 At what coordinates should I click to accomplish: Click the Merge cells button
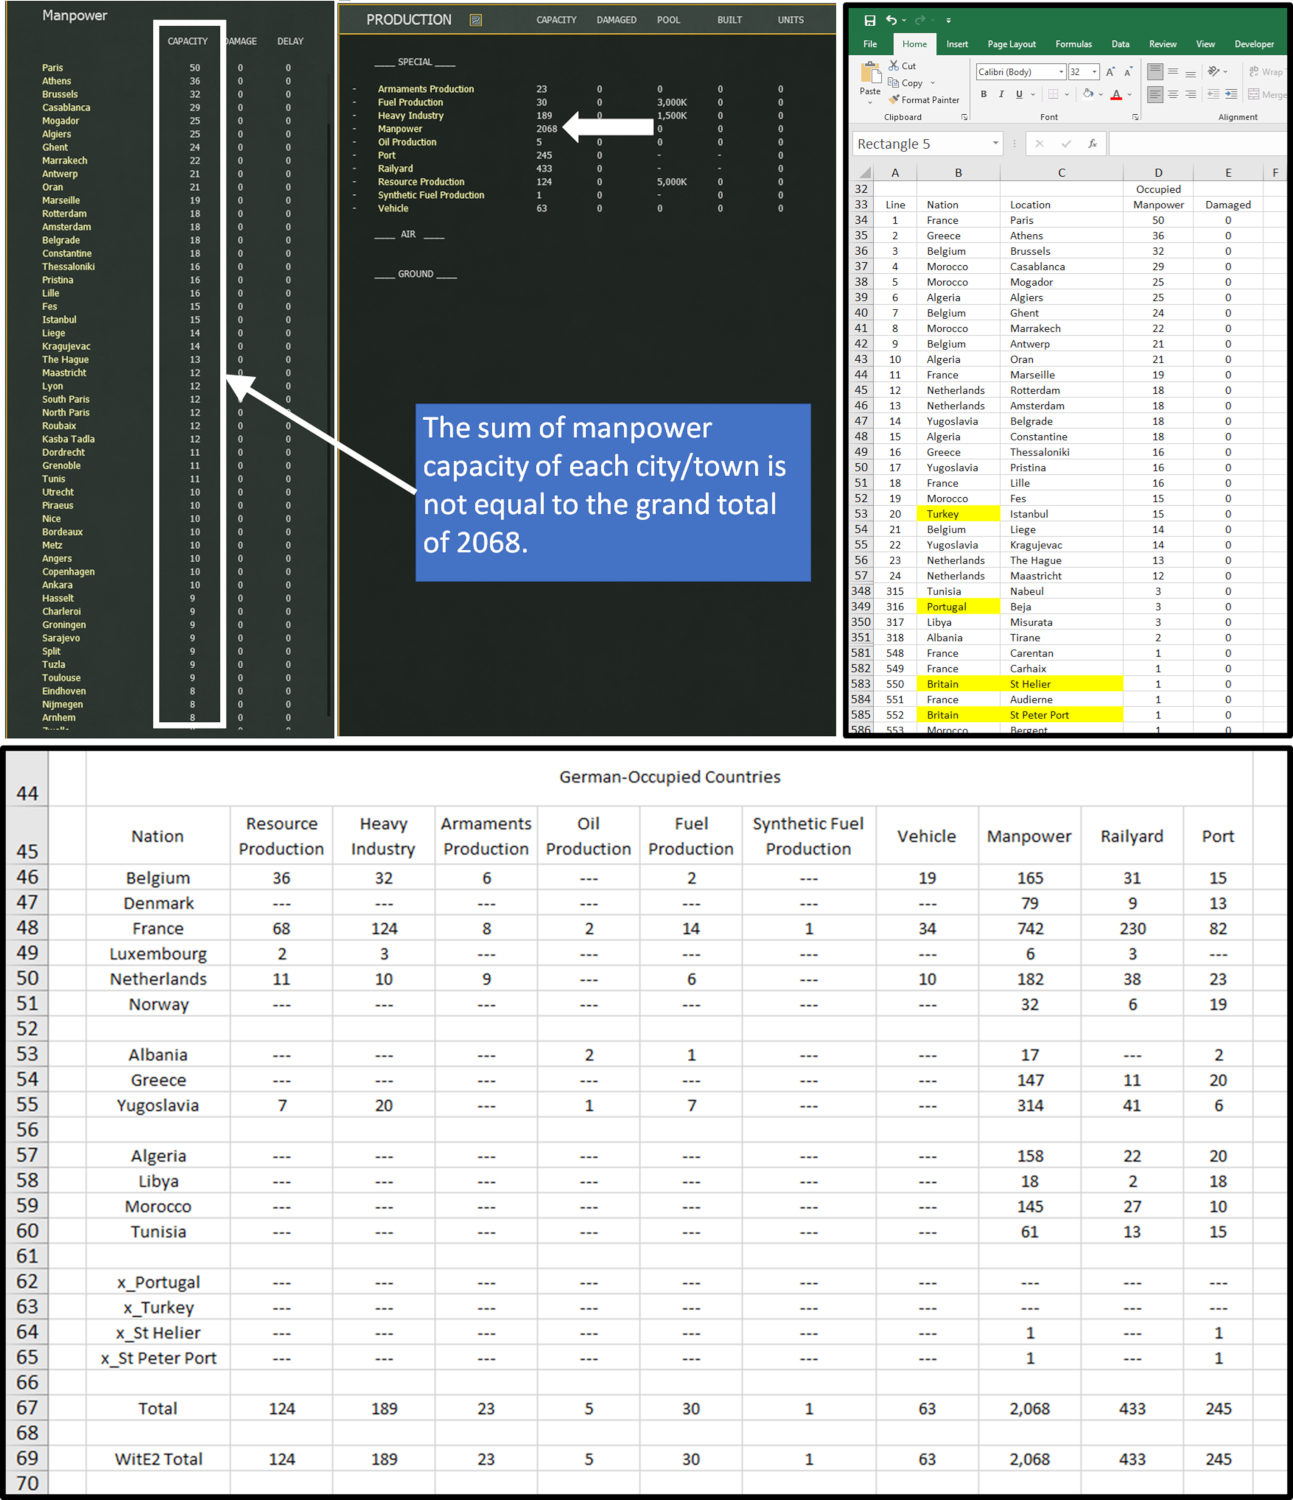(x=1266, y=95)
